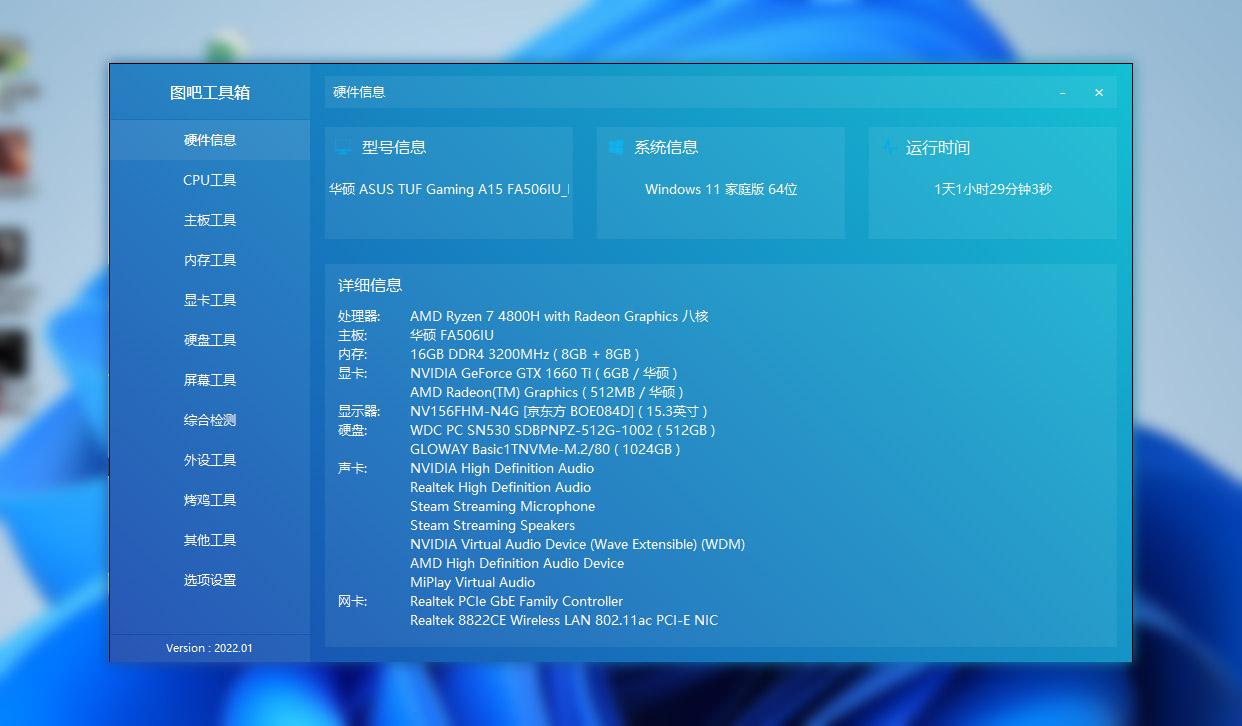Screen dimensions: 1242x726
Task: Click the 内存: label
Action: (353, 354)
